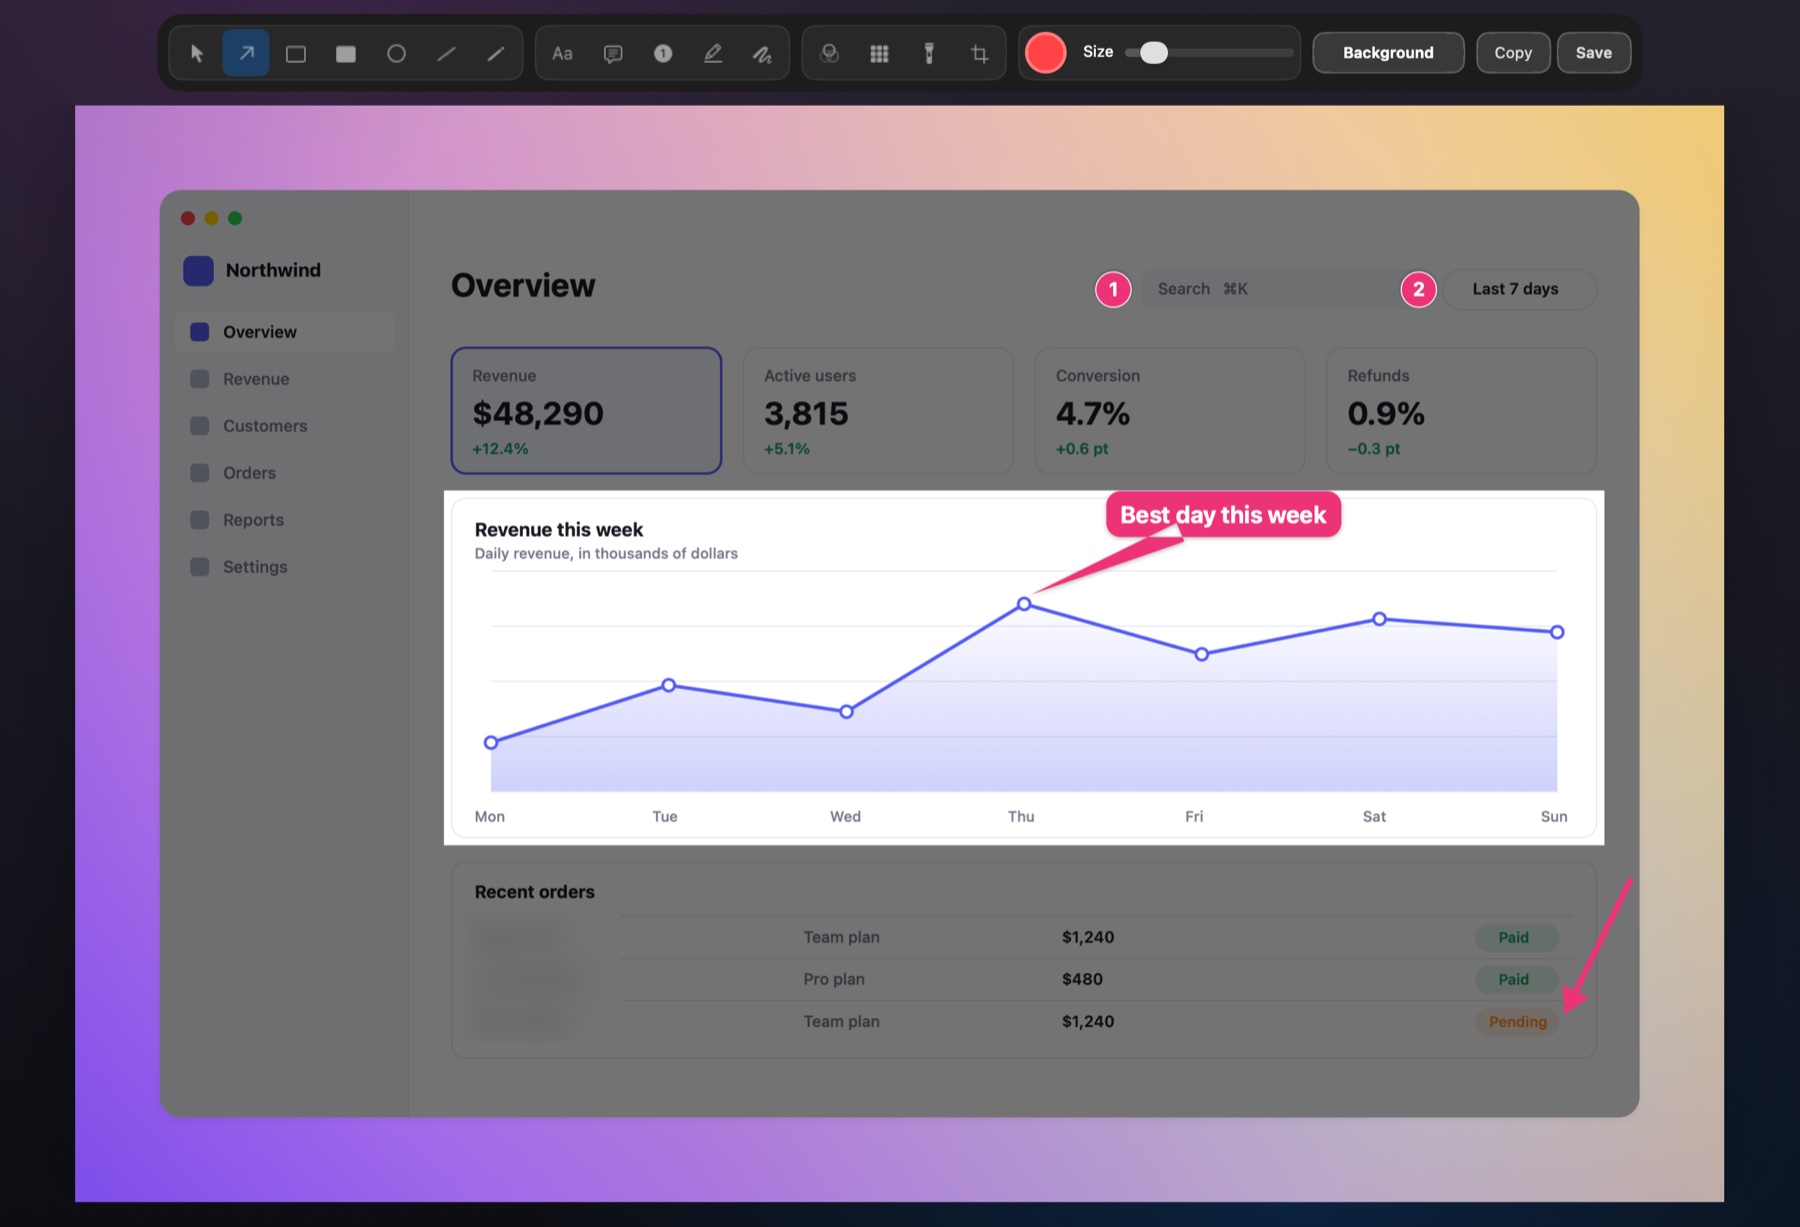Select the Reports item in the sidebar

point(284,520)
